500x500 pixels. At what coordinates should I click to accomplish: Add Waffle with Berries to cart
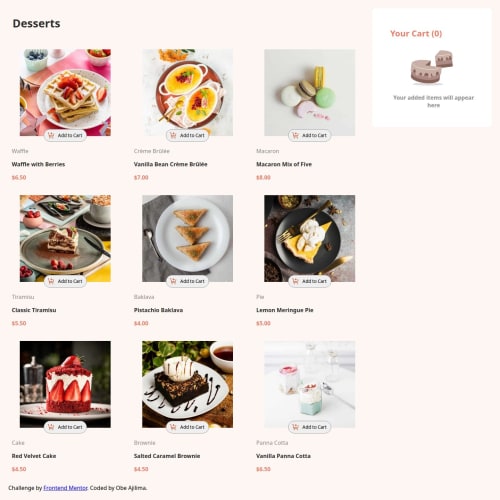pyautogui.click(x=65, y=135)
